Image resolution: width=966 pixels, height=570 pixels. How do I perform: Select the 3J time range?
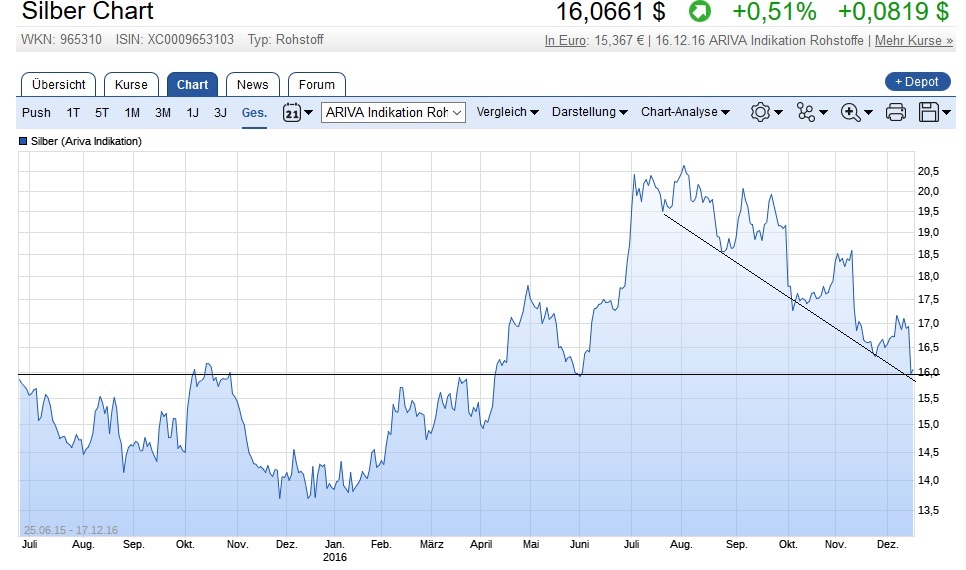220,113
